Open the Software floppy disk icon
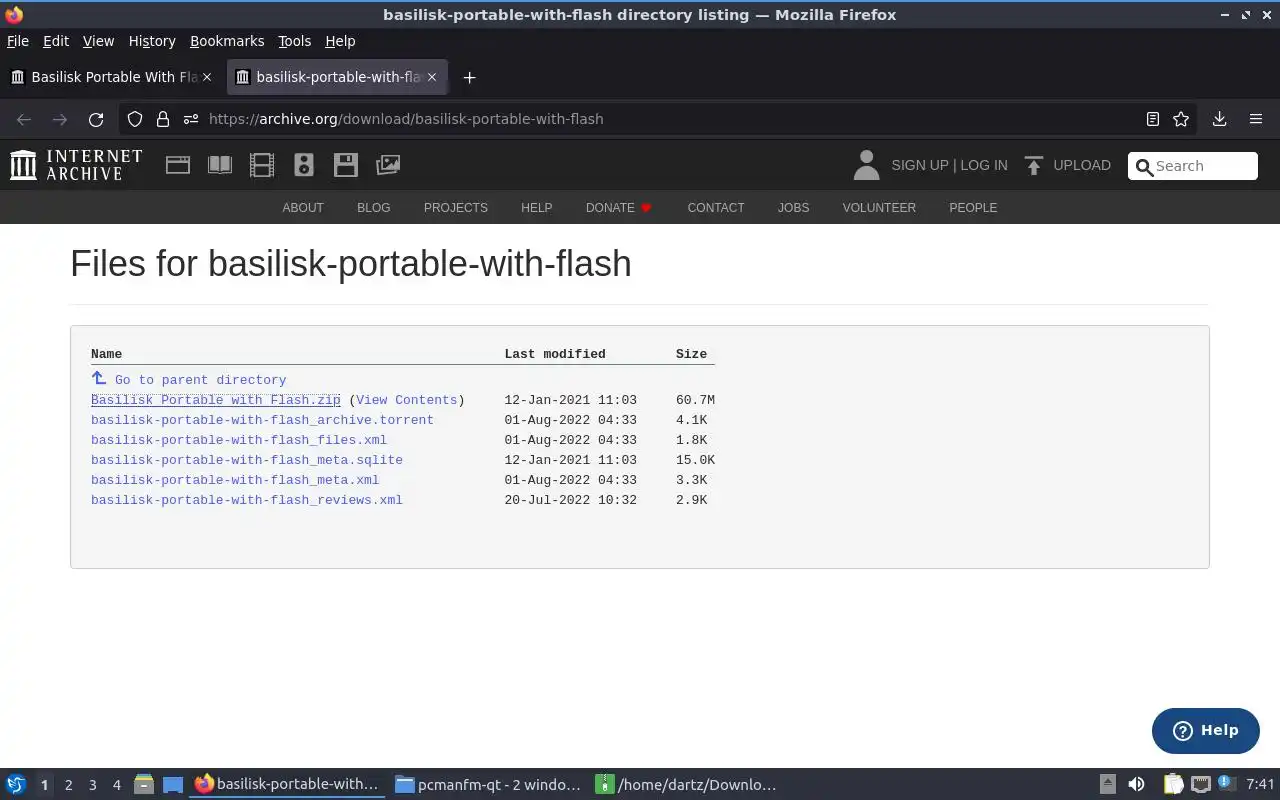Viewport: 1280px width, 800px height. [346, 165]
